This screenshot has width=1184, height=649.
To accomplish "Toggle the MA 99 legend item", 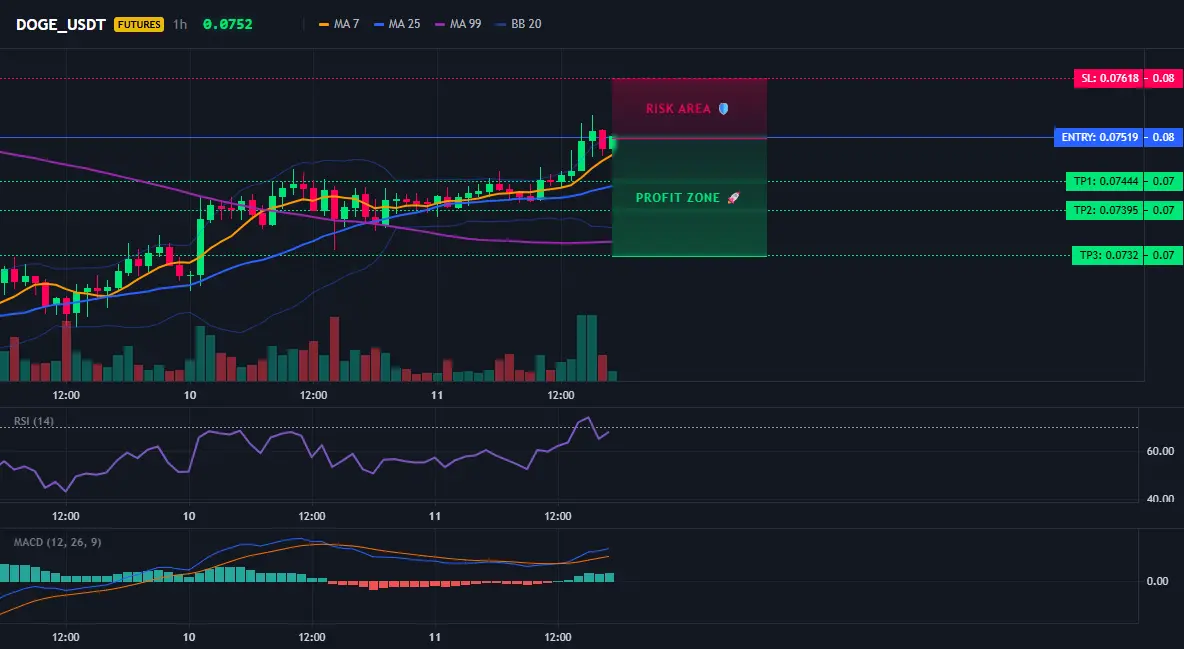I will click(458, 24).
